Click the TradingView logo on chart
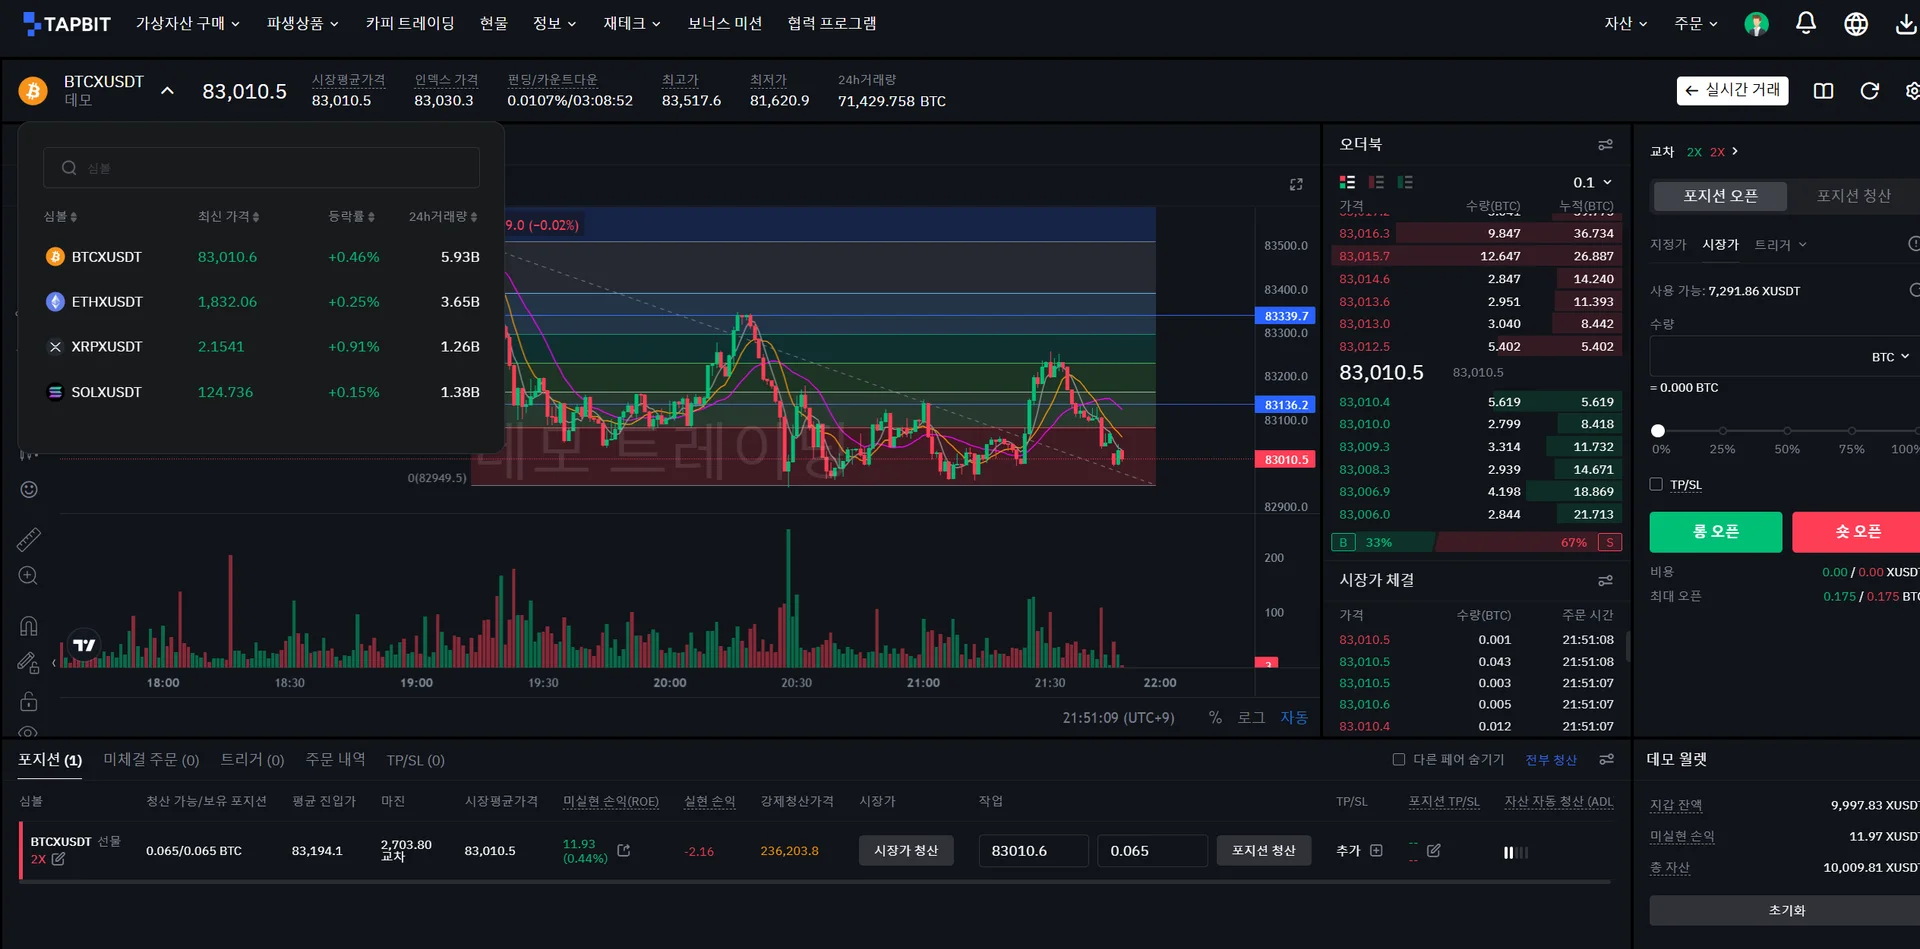Image resolution: width=1920 pixels, height=949 pixels. (84, 645)
